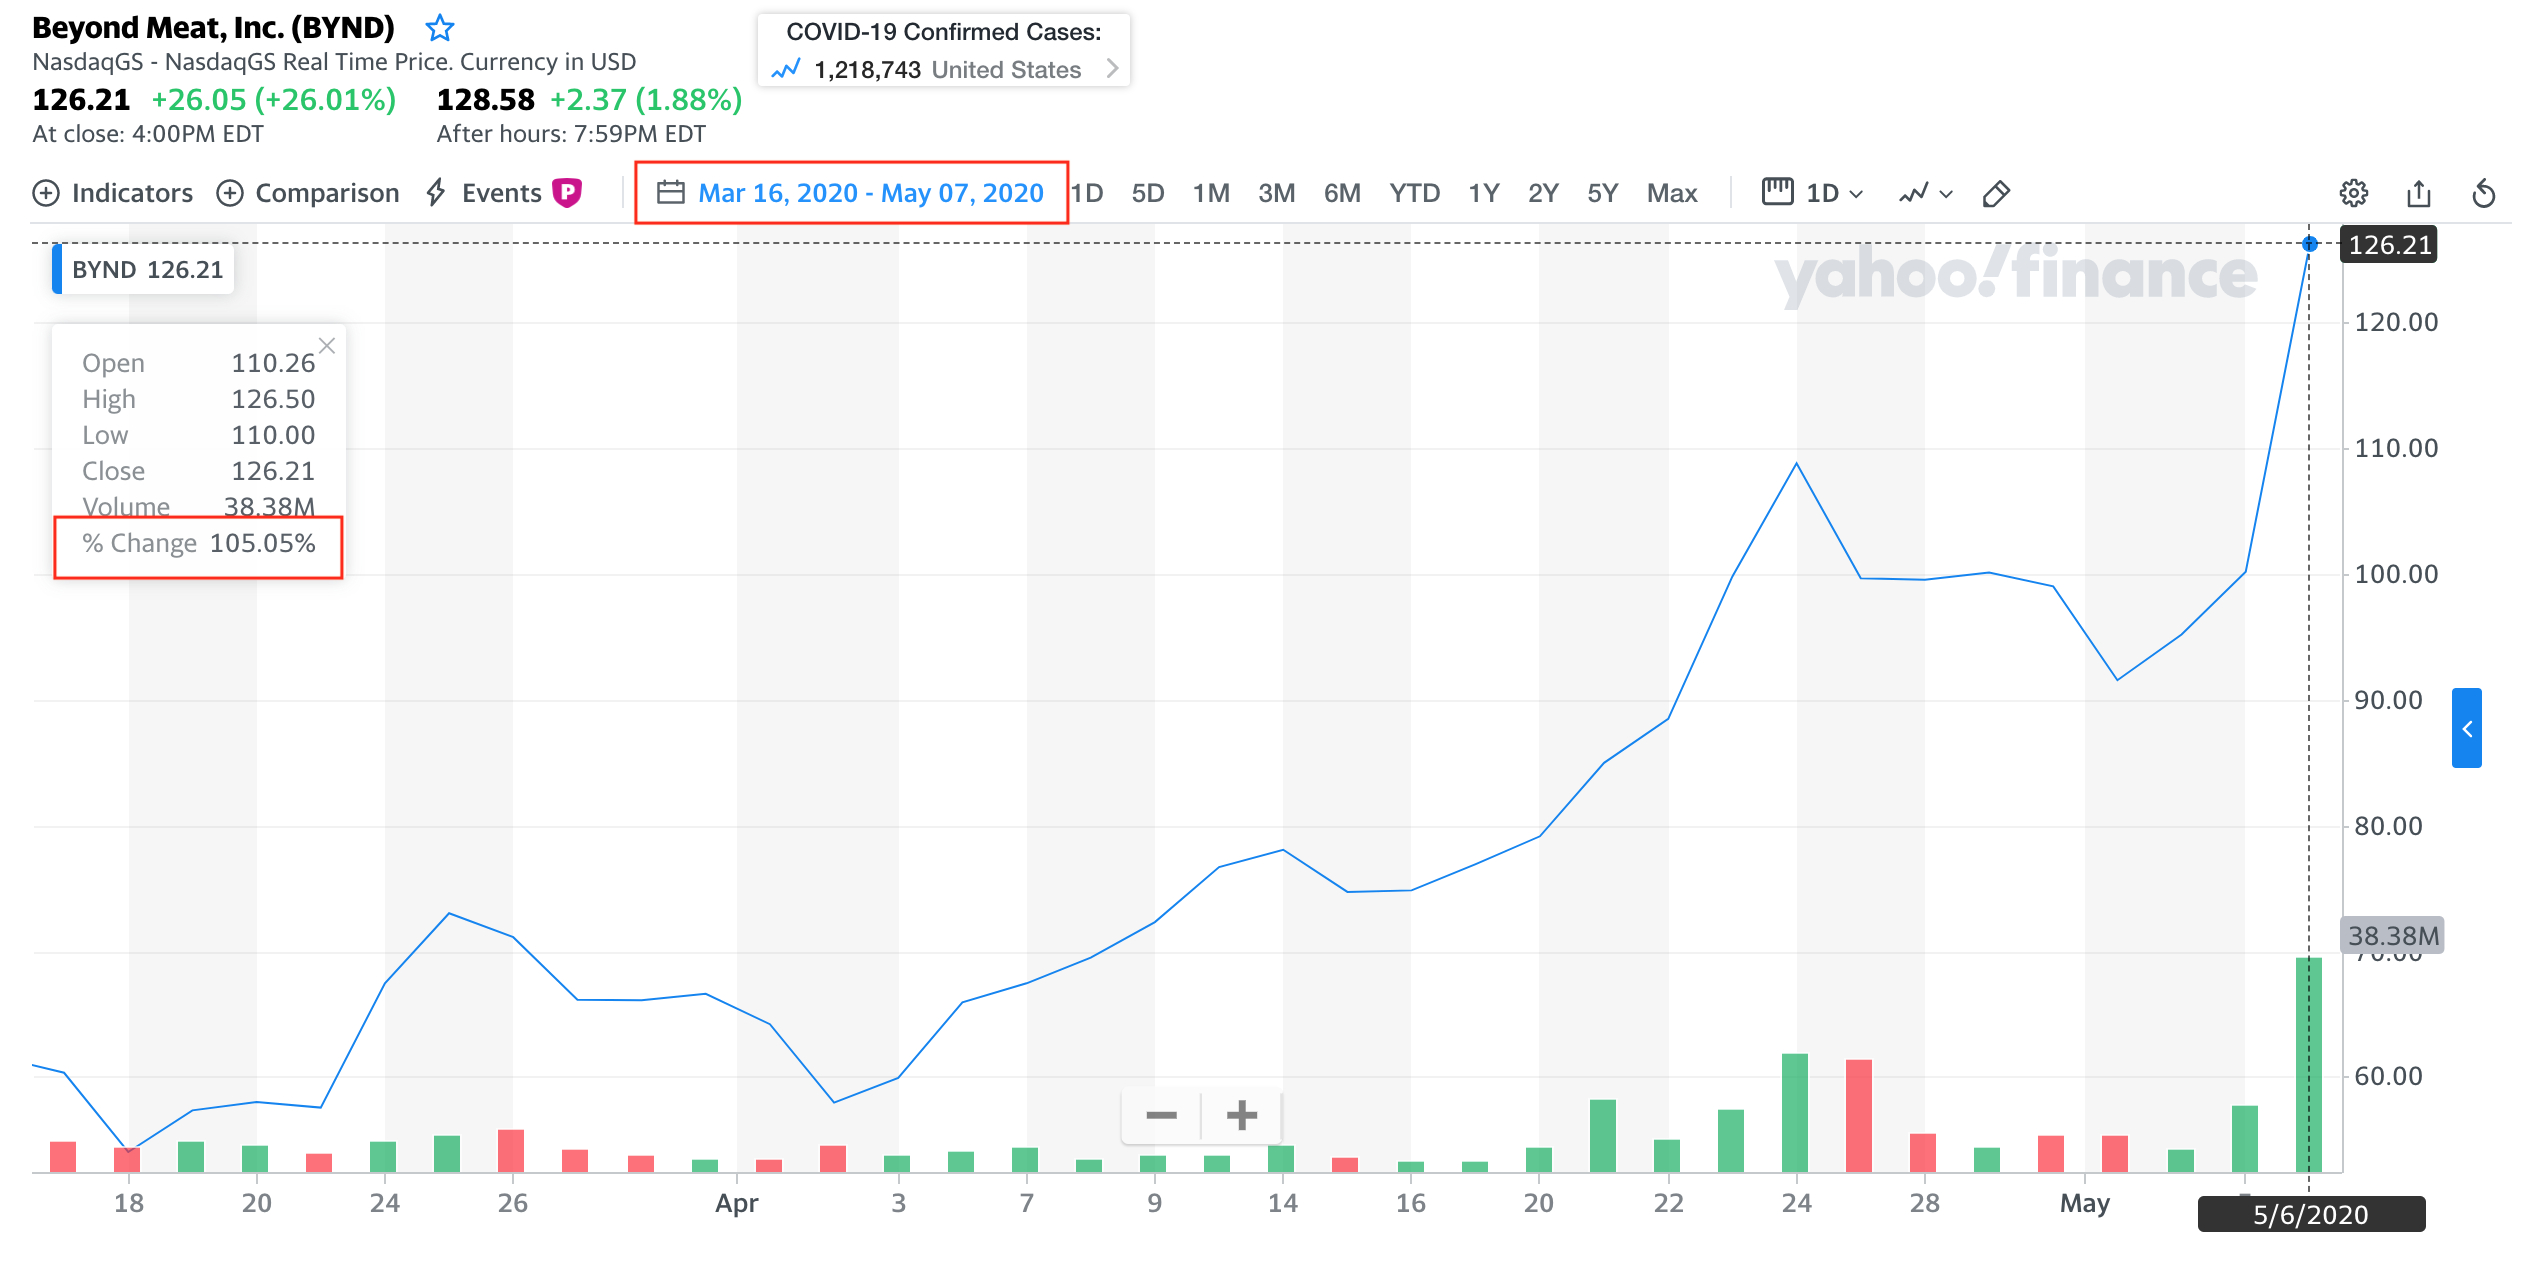Click the Beyond Meat, Inc. (BYND) title
Screen dimensions: 2521x1262
(213, 28)
